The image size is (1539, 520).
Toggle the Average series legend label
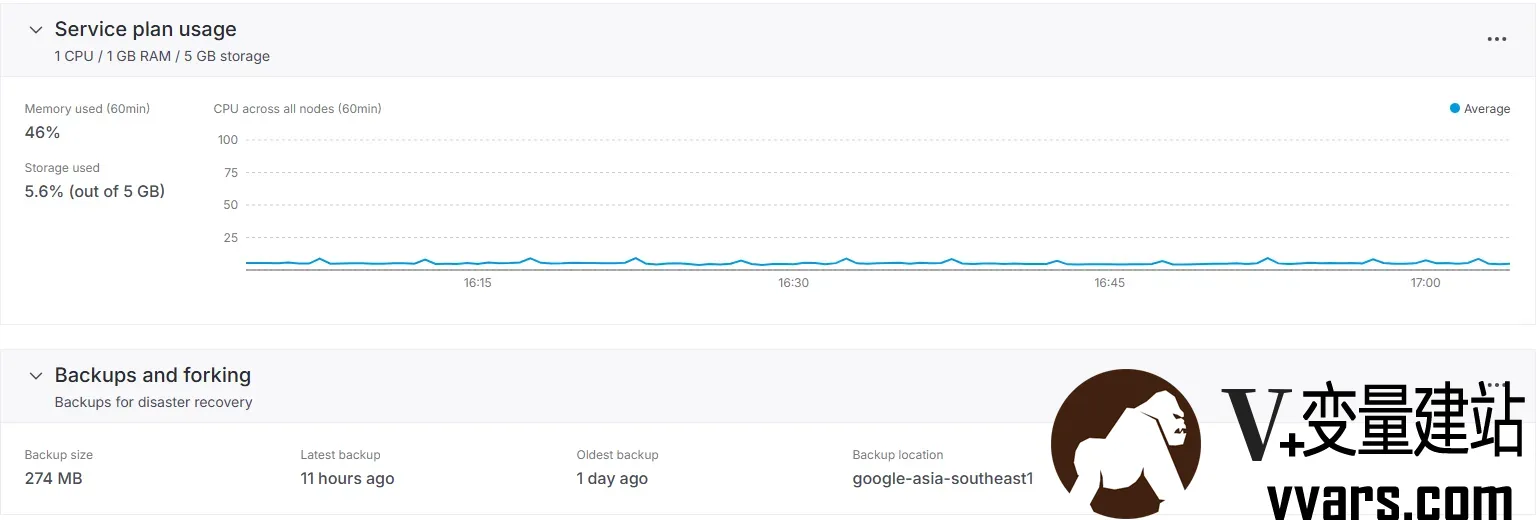1487,109
